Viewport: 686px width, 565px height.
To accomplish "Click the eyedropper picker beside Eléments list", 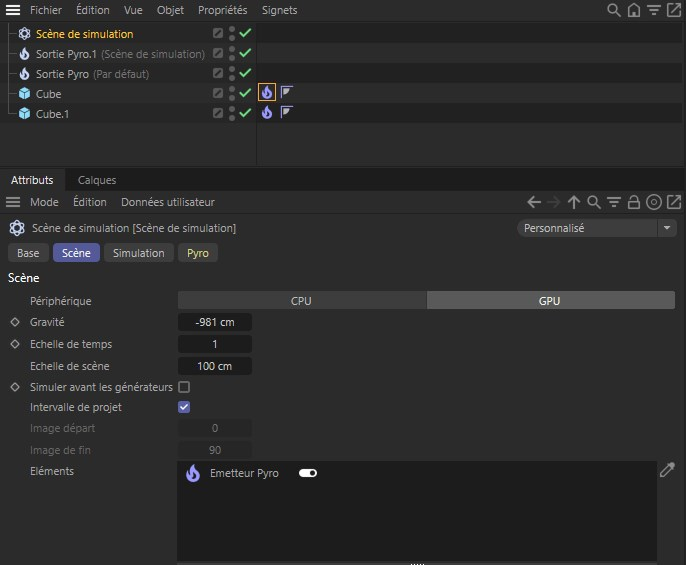I will tap(667, 471).
